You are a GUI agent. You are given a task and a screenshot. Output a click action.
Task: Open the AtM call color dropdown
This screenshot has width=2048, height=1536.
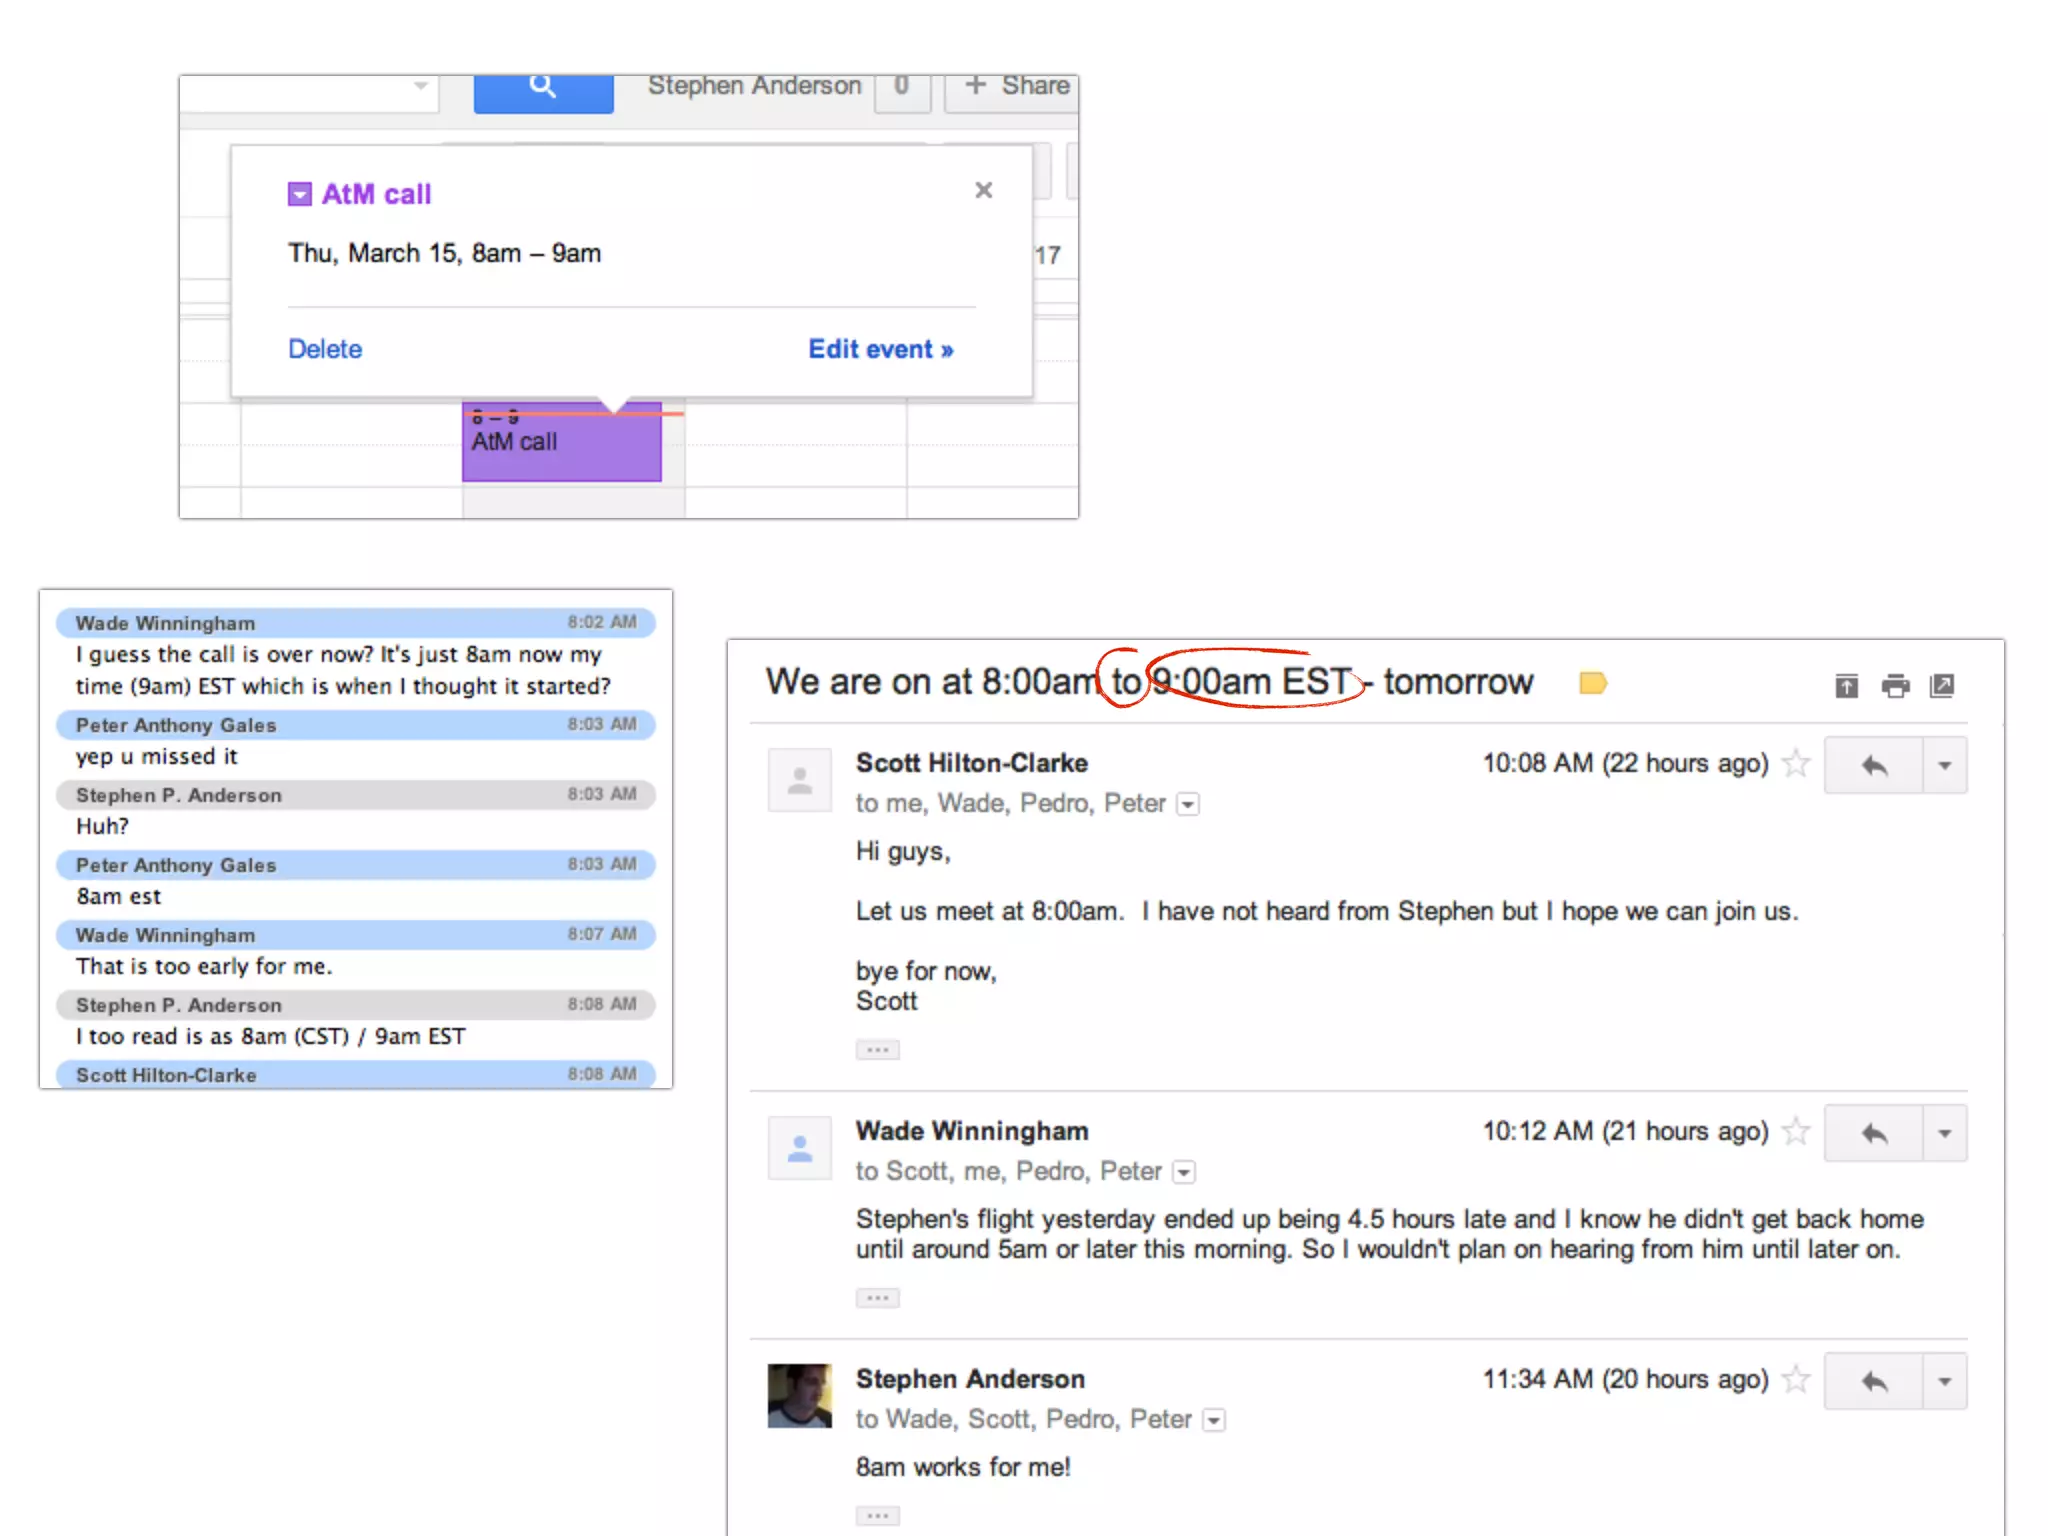[299, 194]
